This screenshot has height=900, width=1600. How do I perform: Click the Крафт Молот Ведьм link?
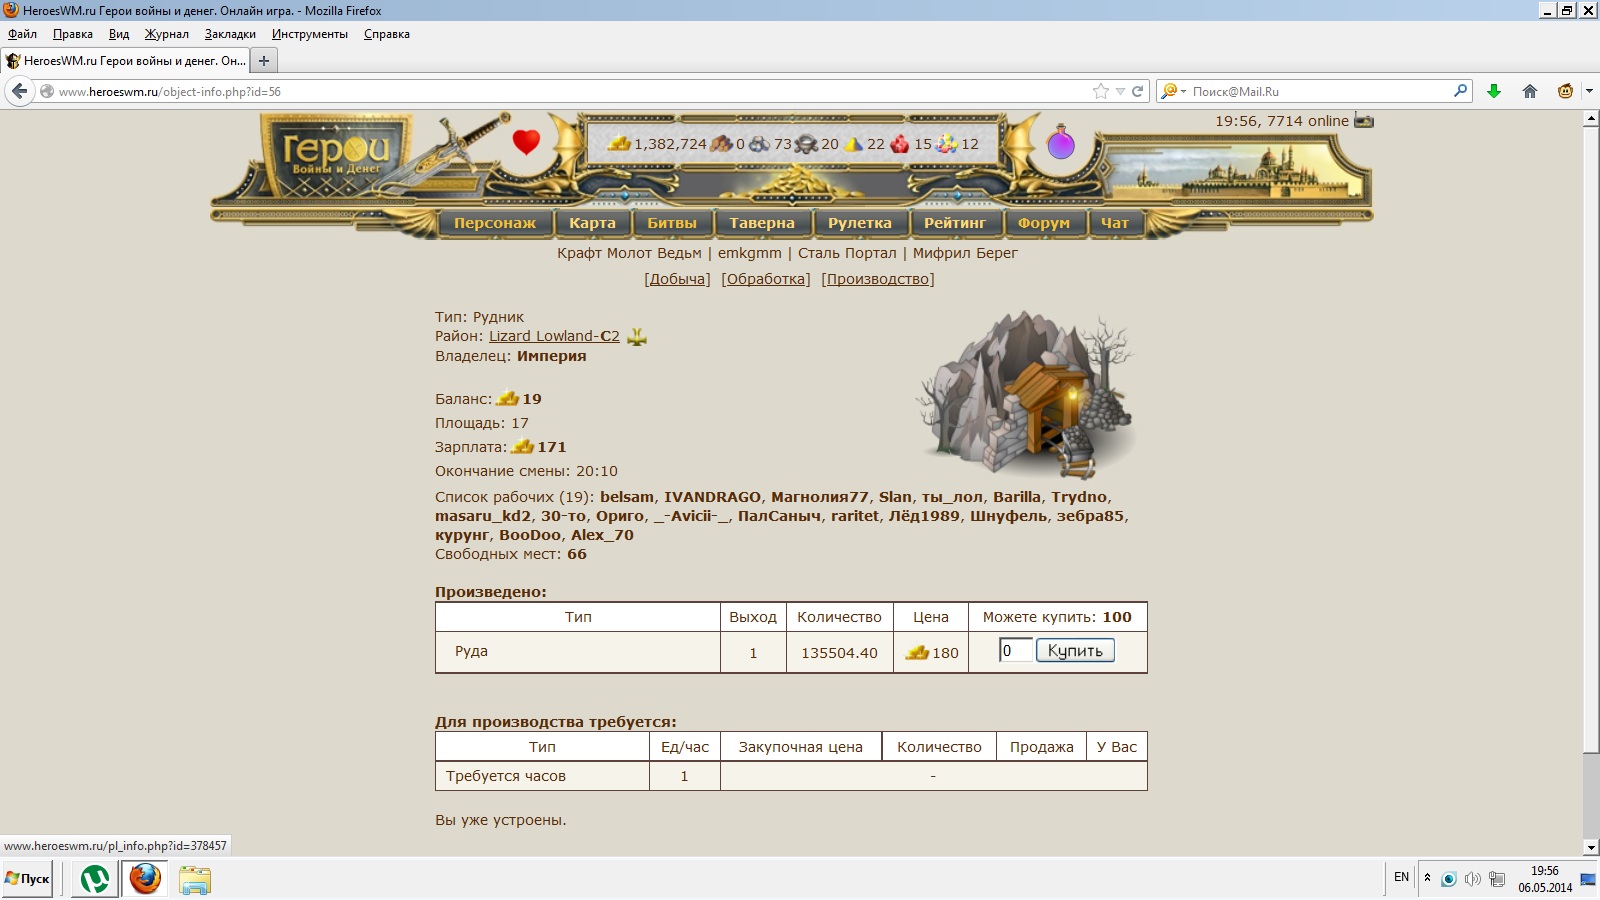pos(629,253)
